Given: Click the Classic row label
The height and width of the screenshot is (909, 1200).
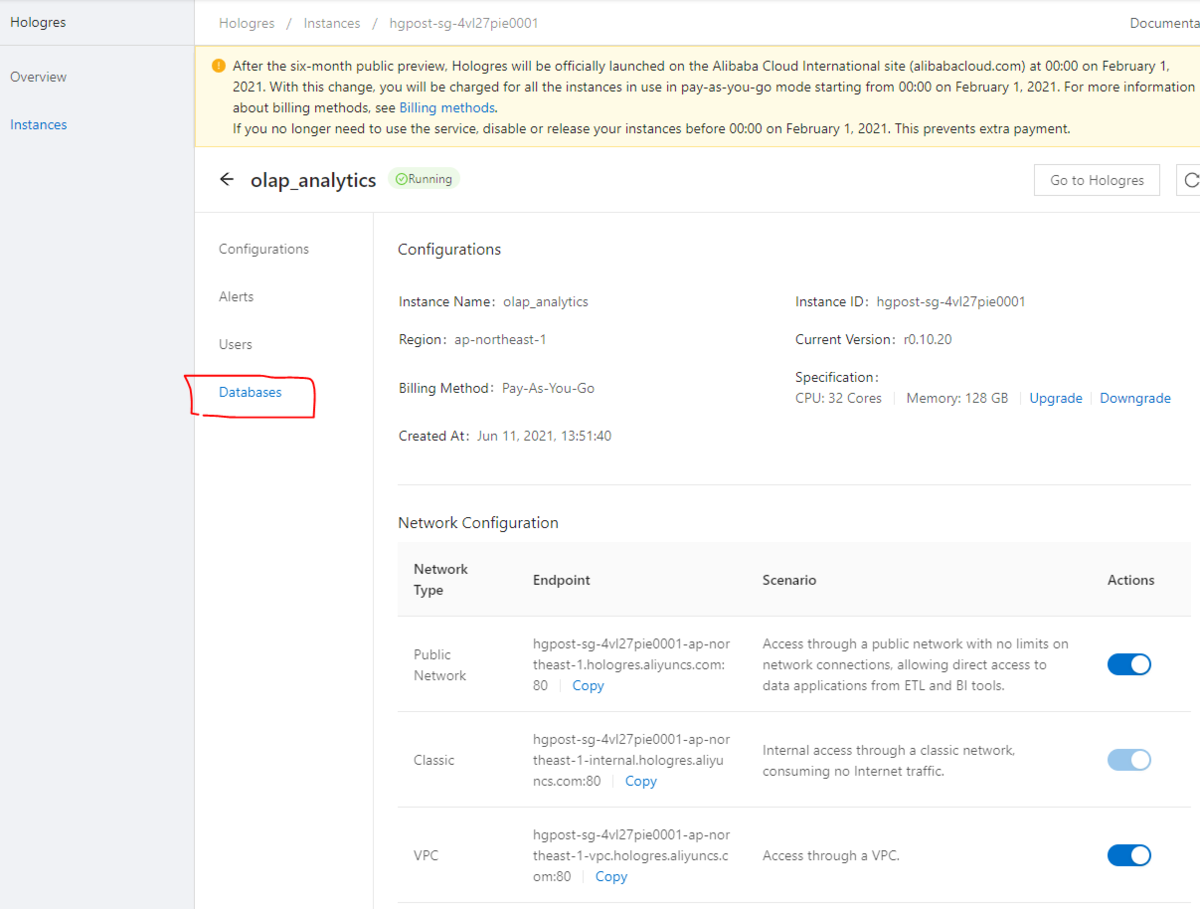Looking at the screenshot, I should [434, 760].
